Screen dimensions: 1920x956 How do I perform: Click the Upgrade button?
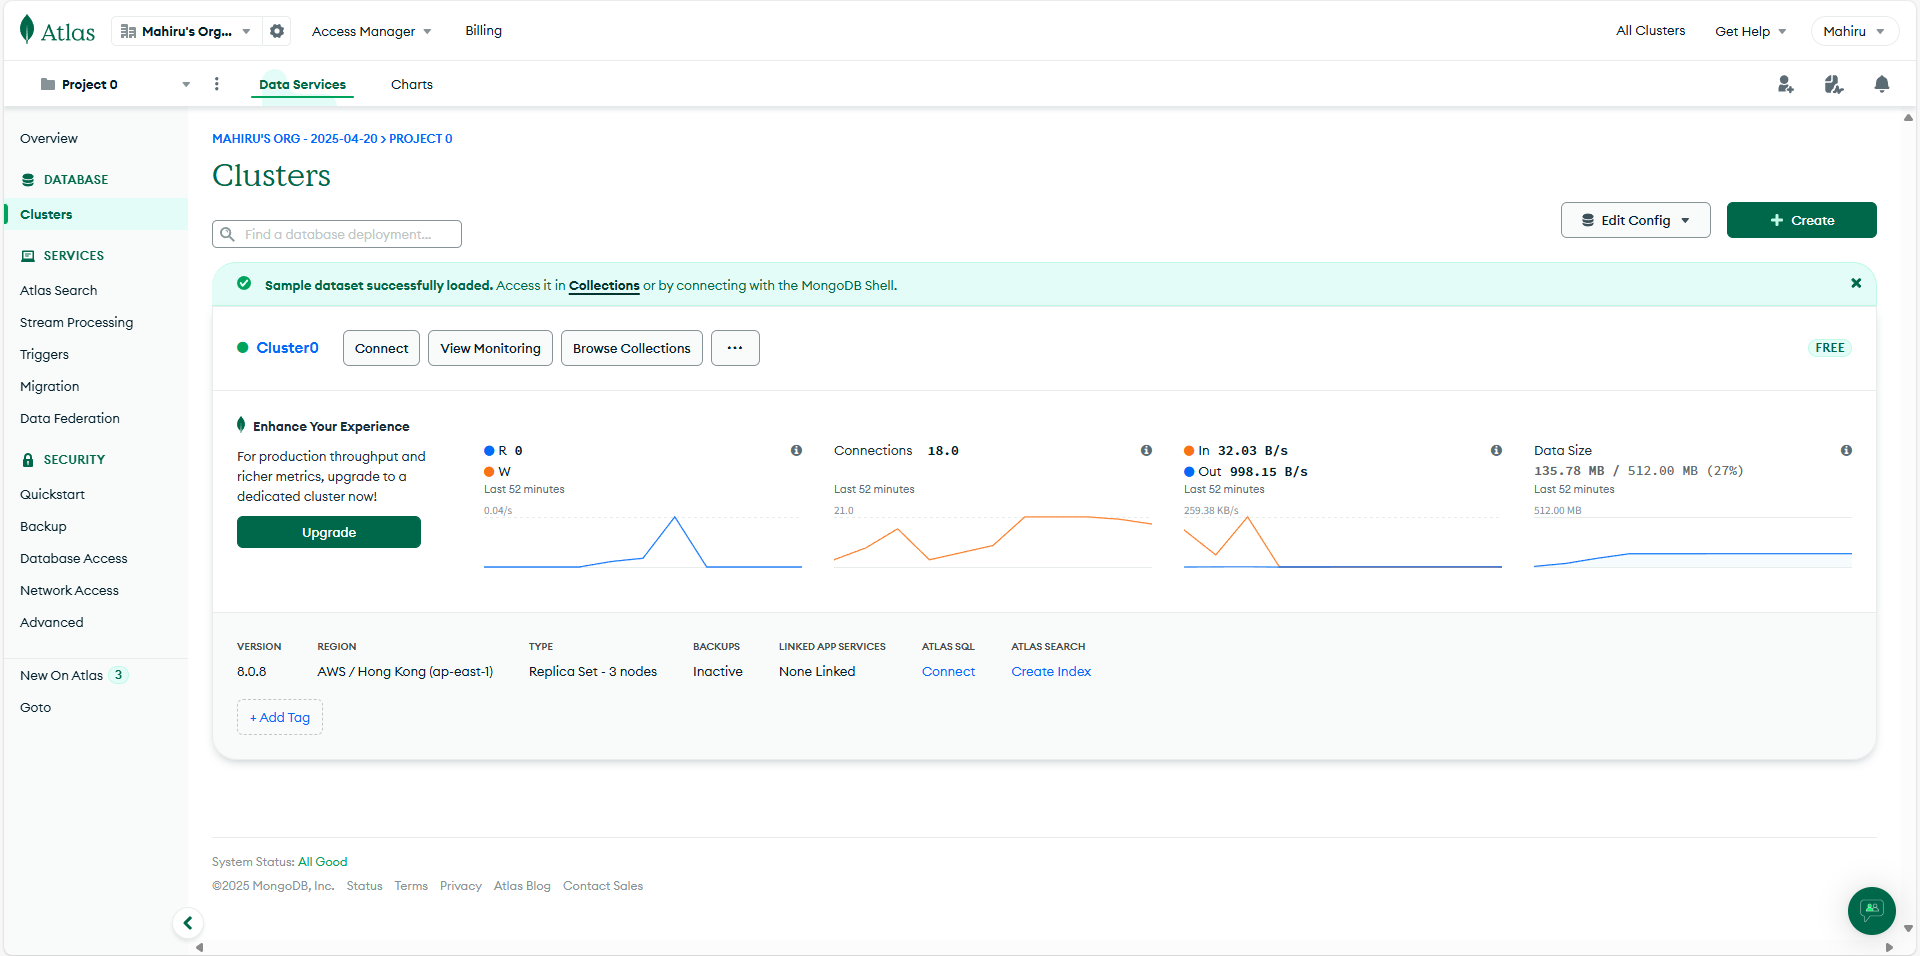click(329, 532)
